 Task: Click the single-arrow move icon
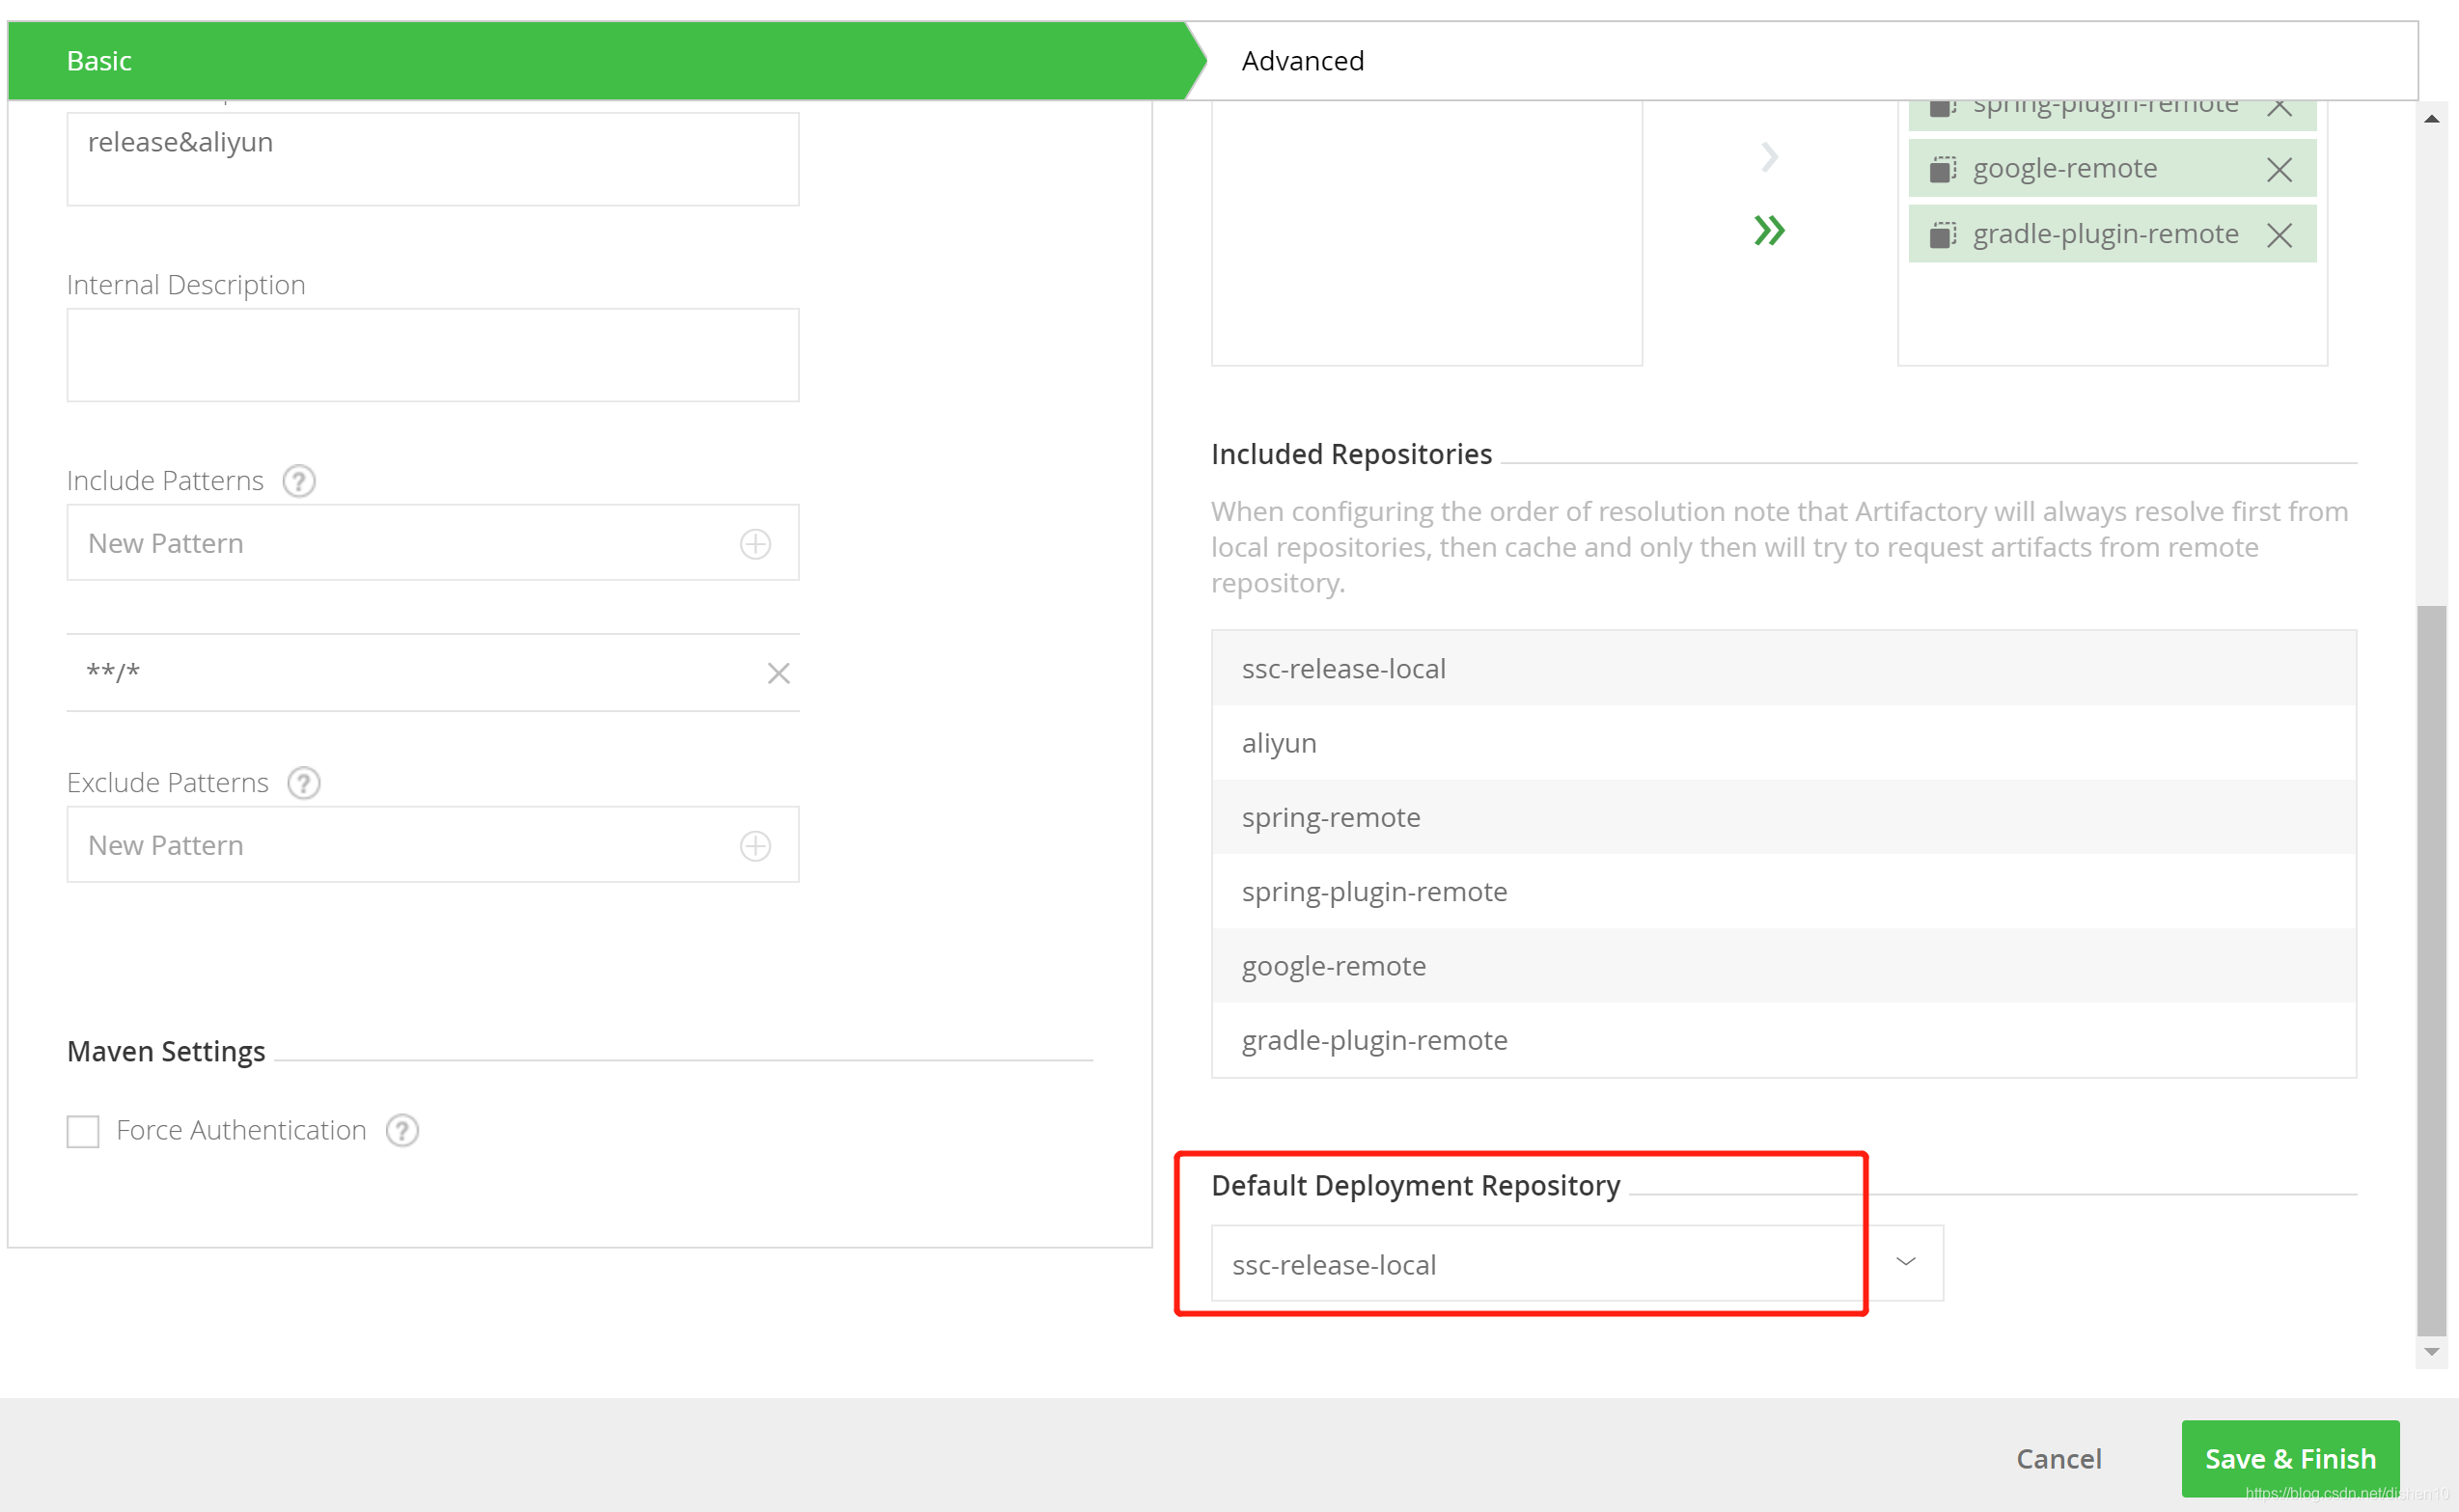(1768, 157)
